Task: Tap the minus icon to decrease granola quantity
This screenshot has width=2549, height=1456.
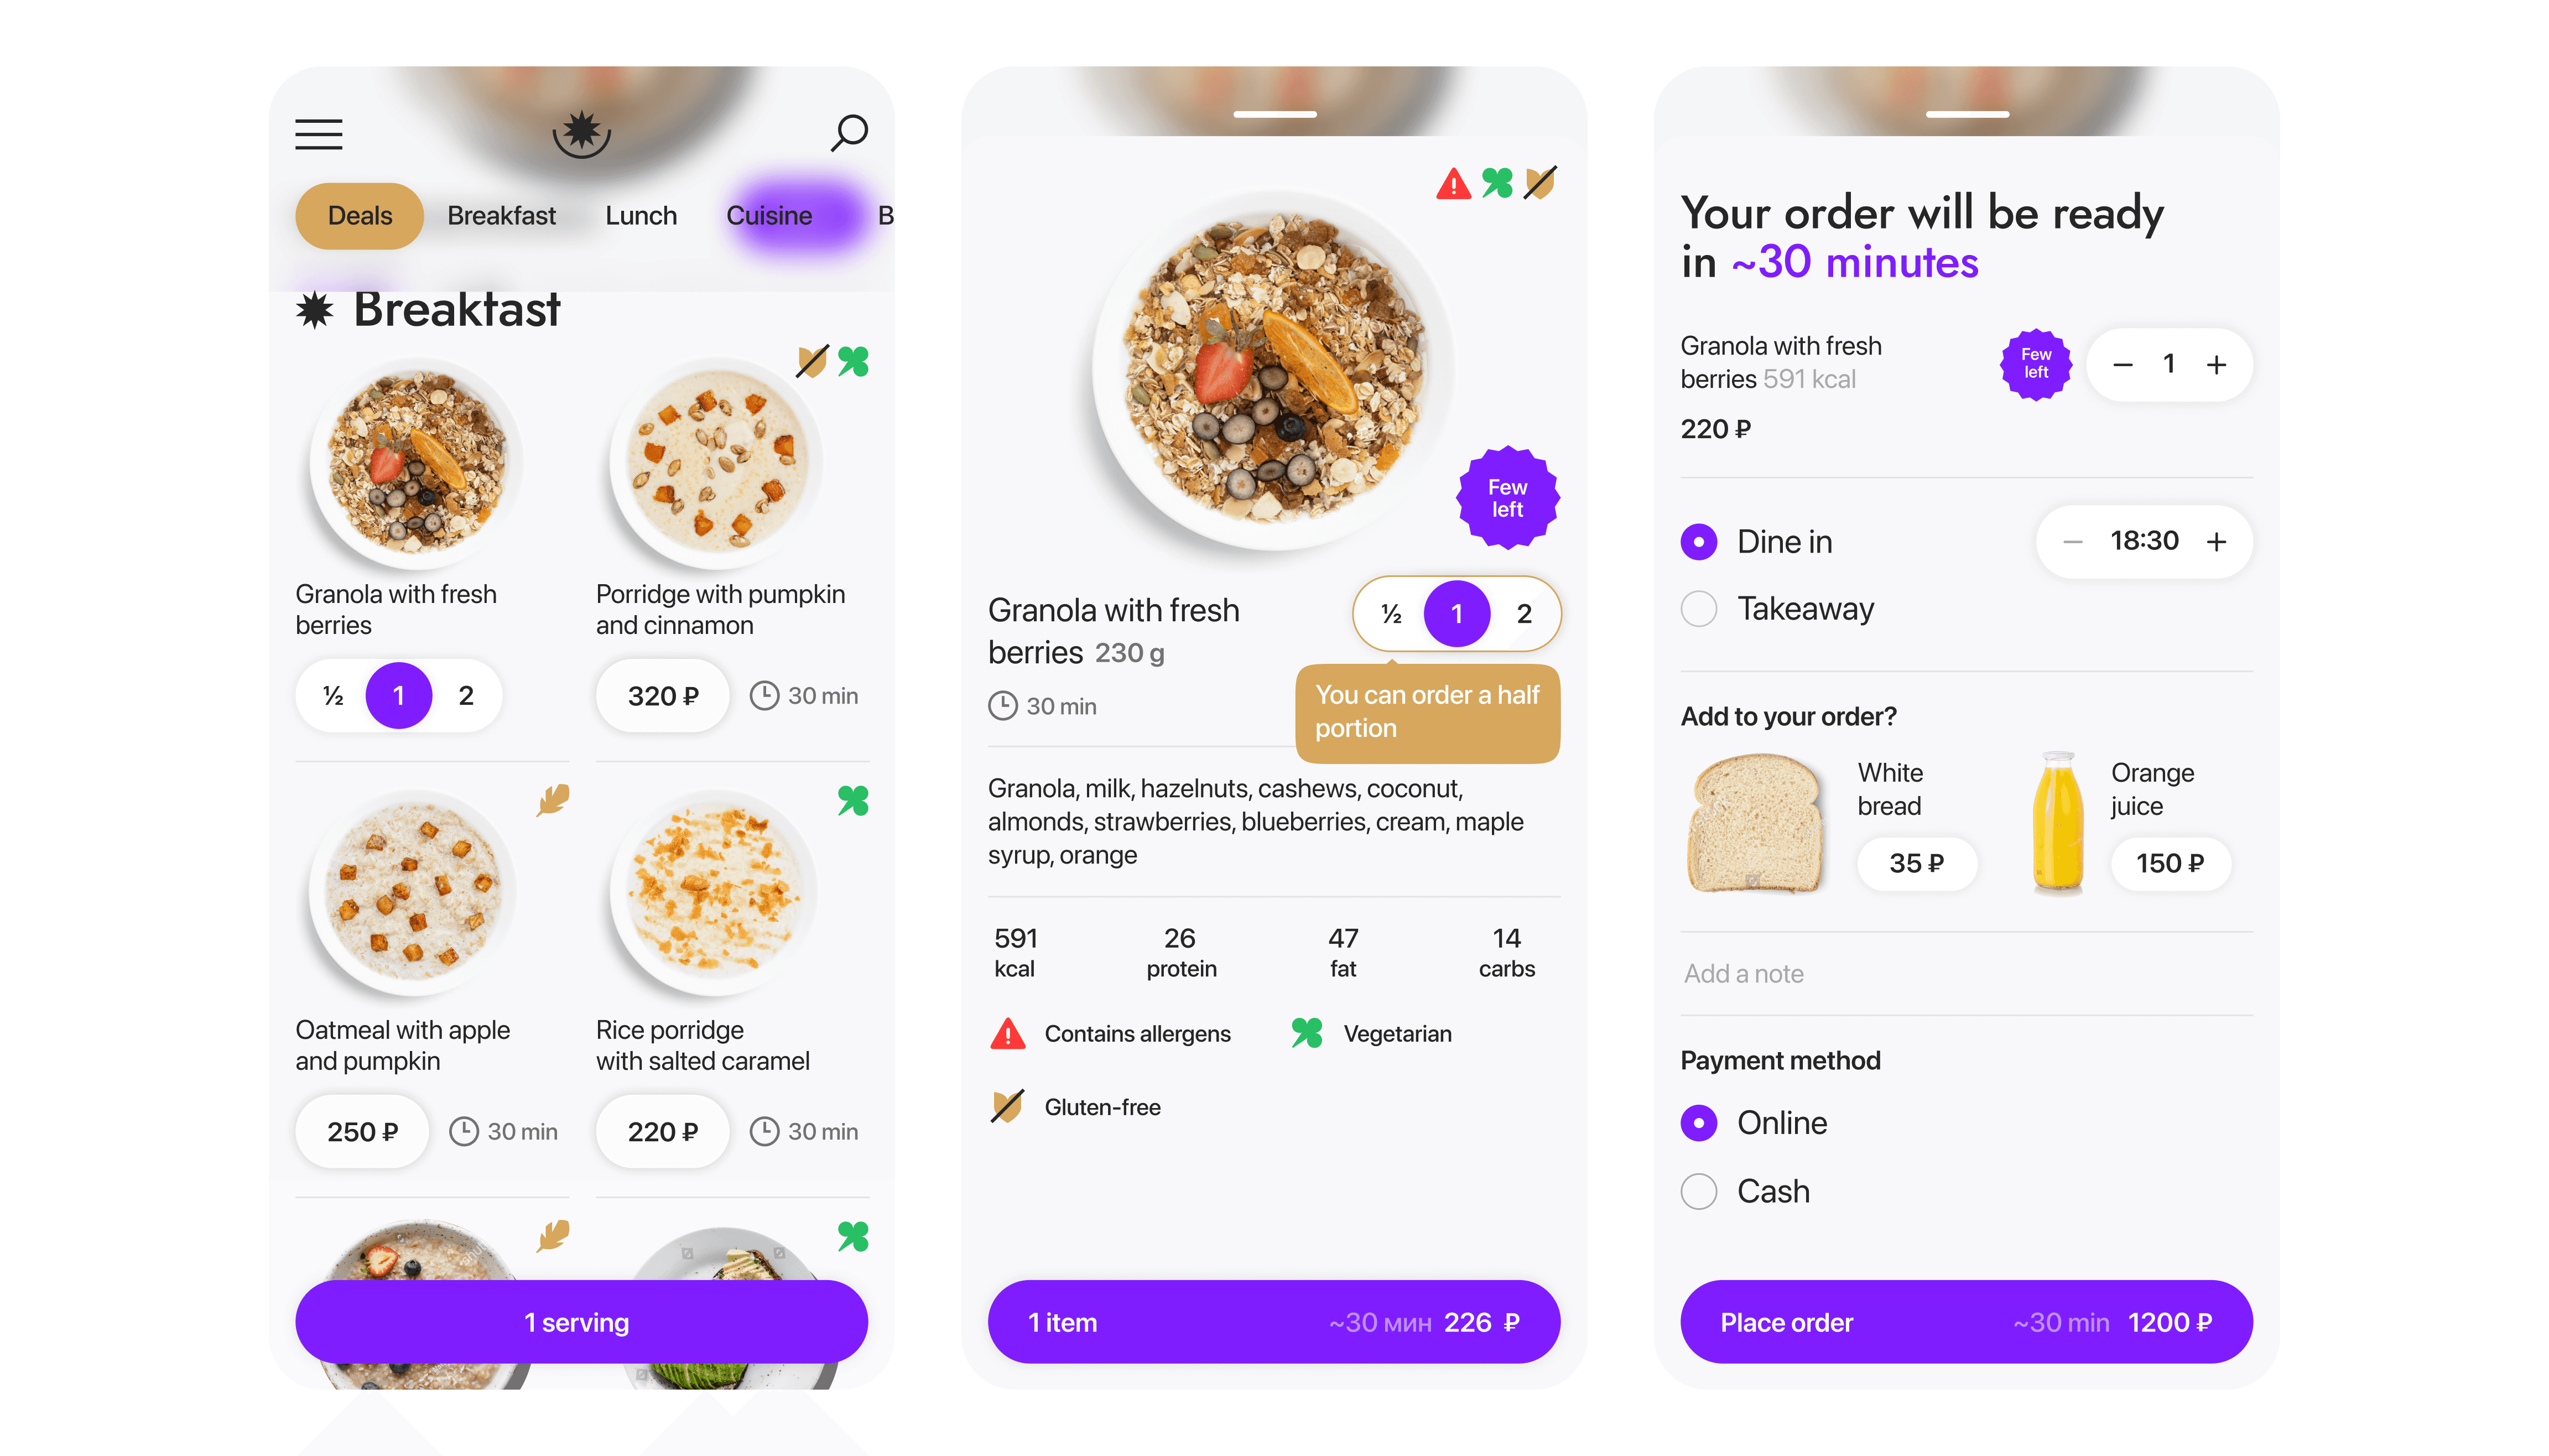Action: click(2121, 365)
